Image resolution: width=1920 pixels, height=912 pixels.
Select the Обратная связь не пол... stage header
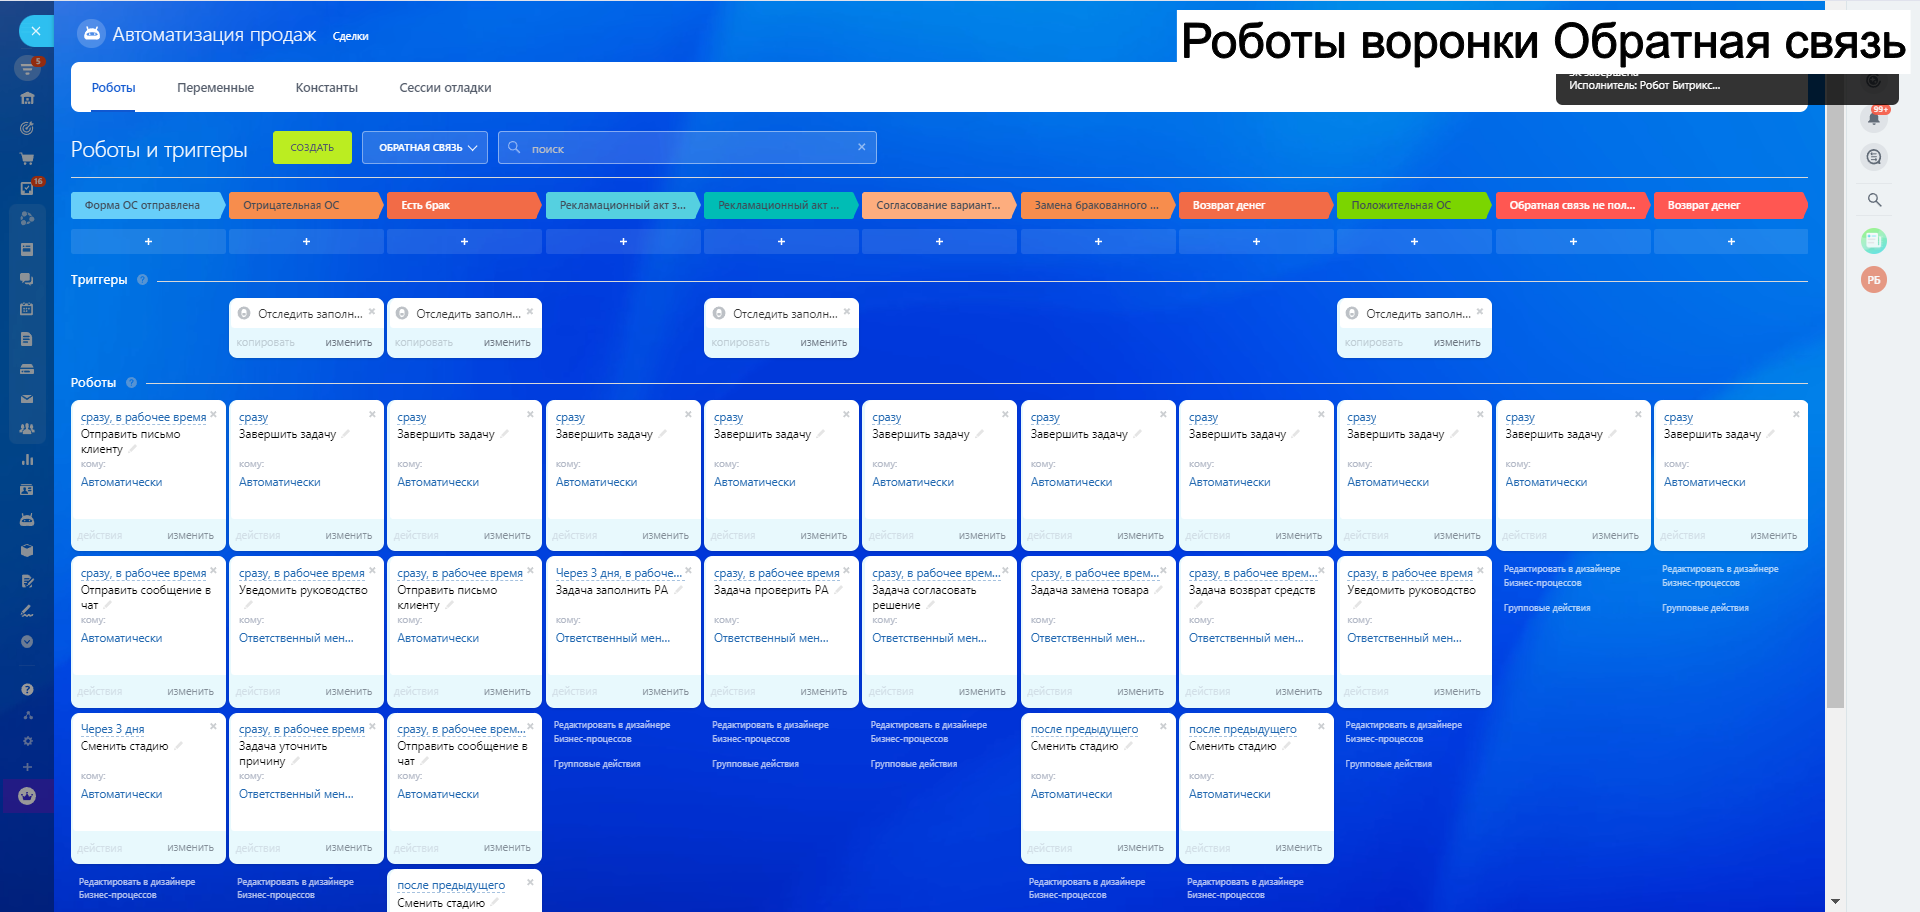1573,205
